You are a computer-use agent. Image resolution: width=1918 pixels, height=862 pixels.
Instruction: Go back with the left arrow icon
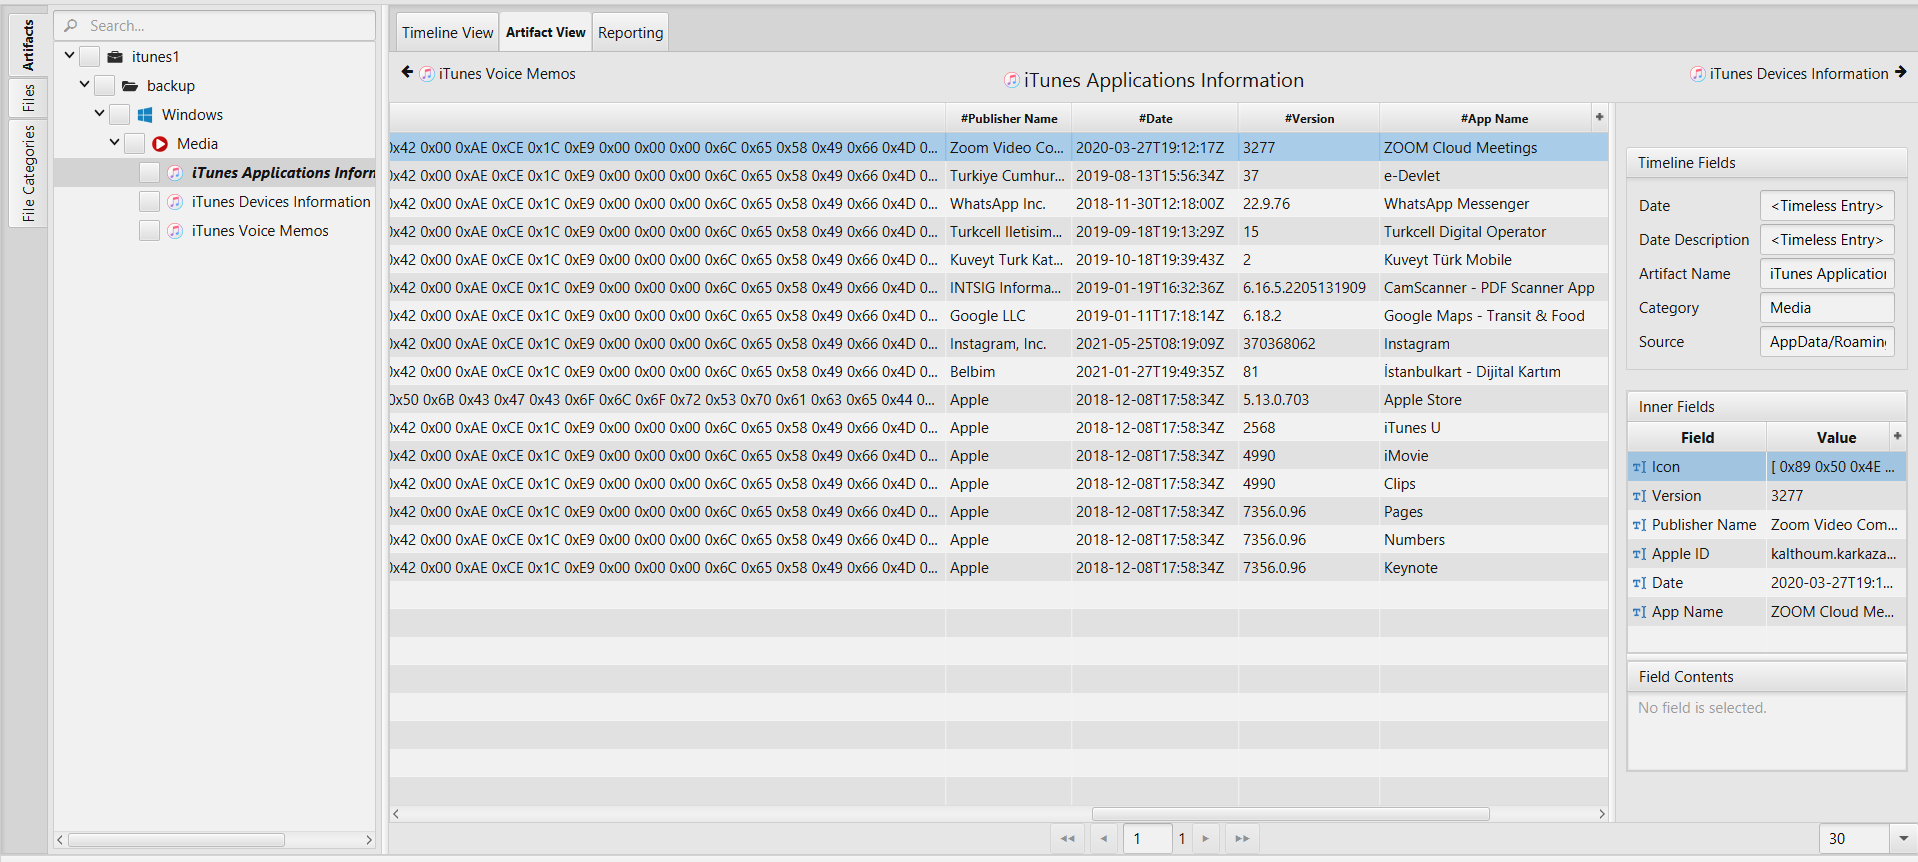click(x=407, y=72)
